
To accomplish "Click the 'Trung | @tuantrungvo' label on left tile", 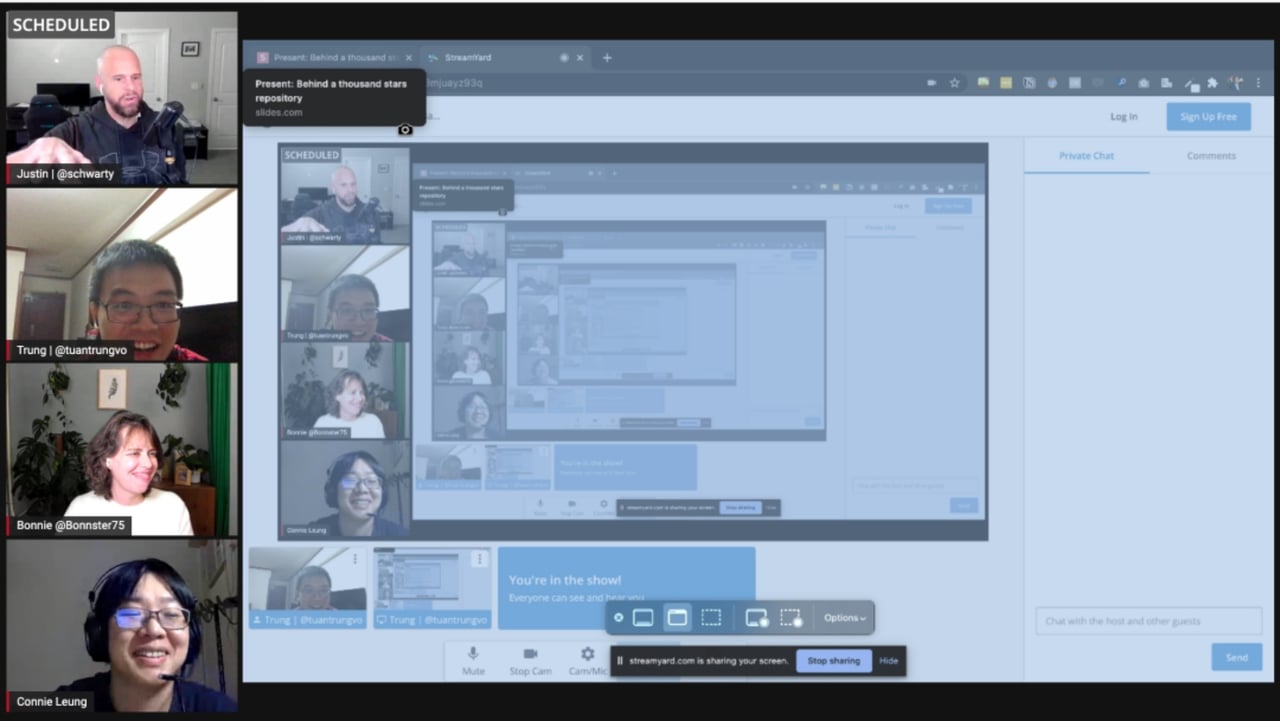I will (x=71, y=351).
